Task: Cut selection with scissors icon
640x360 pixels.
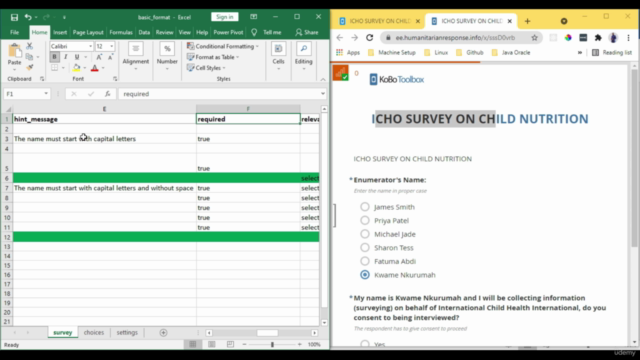Action: pos(29,46)
